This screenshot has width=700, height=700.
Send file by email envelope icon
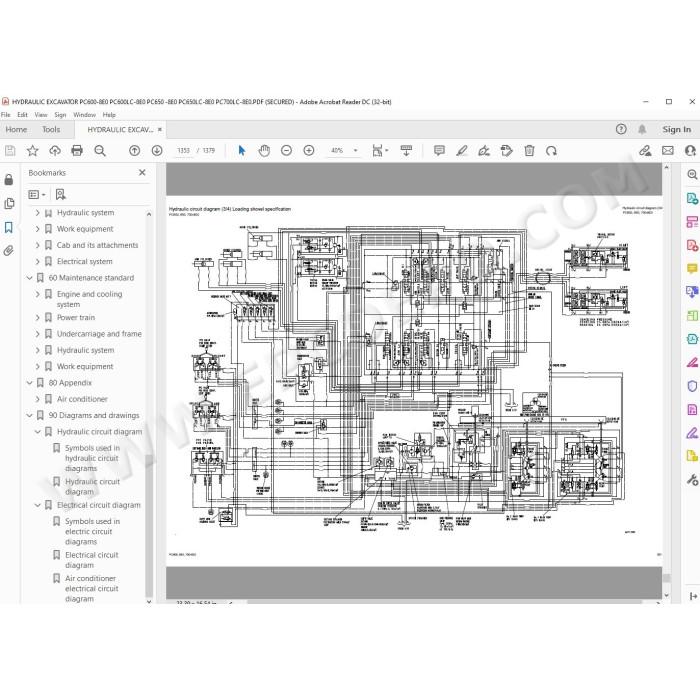pos(668,151)
